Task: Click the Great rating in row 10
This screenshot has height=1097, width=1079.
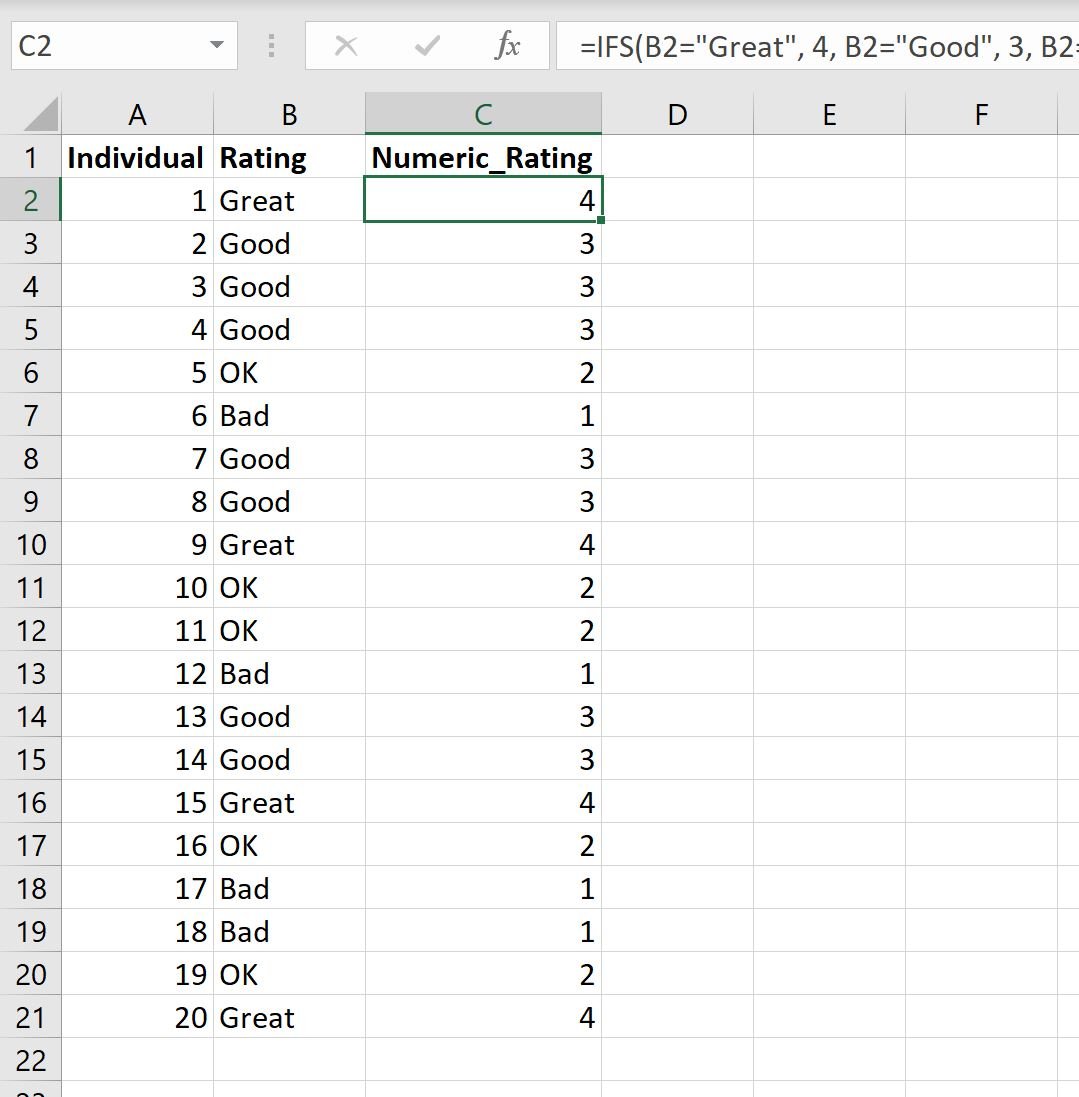Action: coord(289,544)
